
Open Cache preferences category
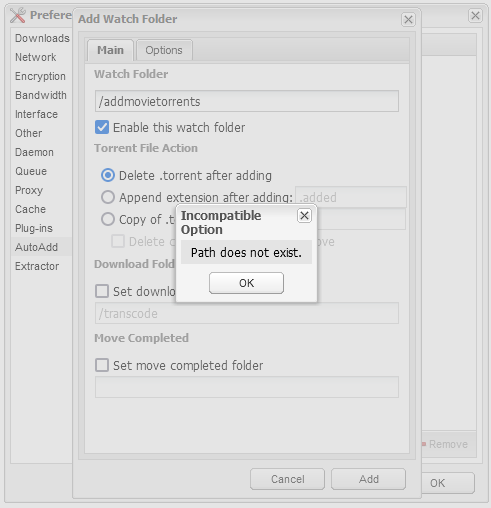pos(41,209)
